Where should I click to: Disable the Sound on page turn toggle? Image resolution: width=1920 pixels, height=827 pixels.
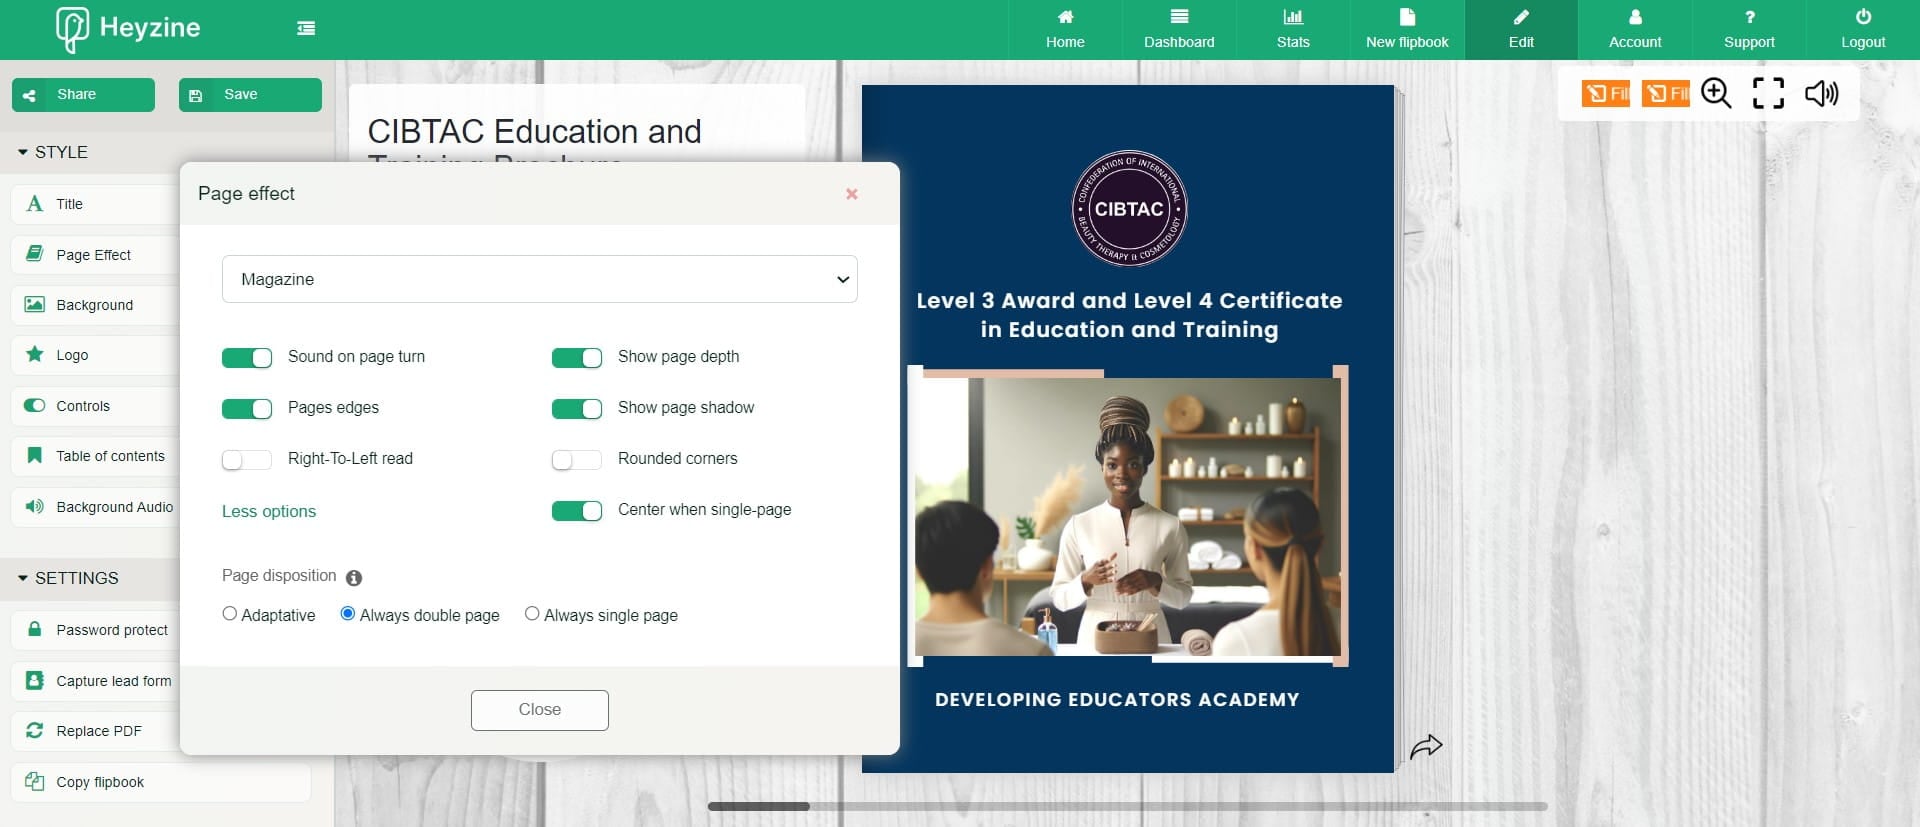click(x=247, y=358)
